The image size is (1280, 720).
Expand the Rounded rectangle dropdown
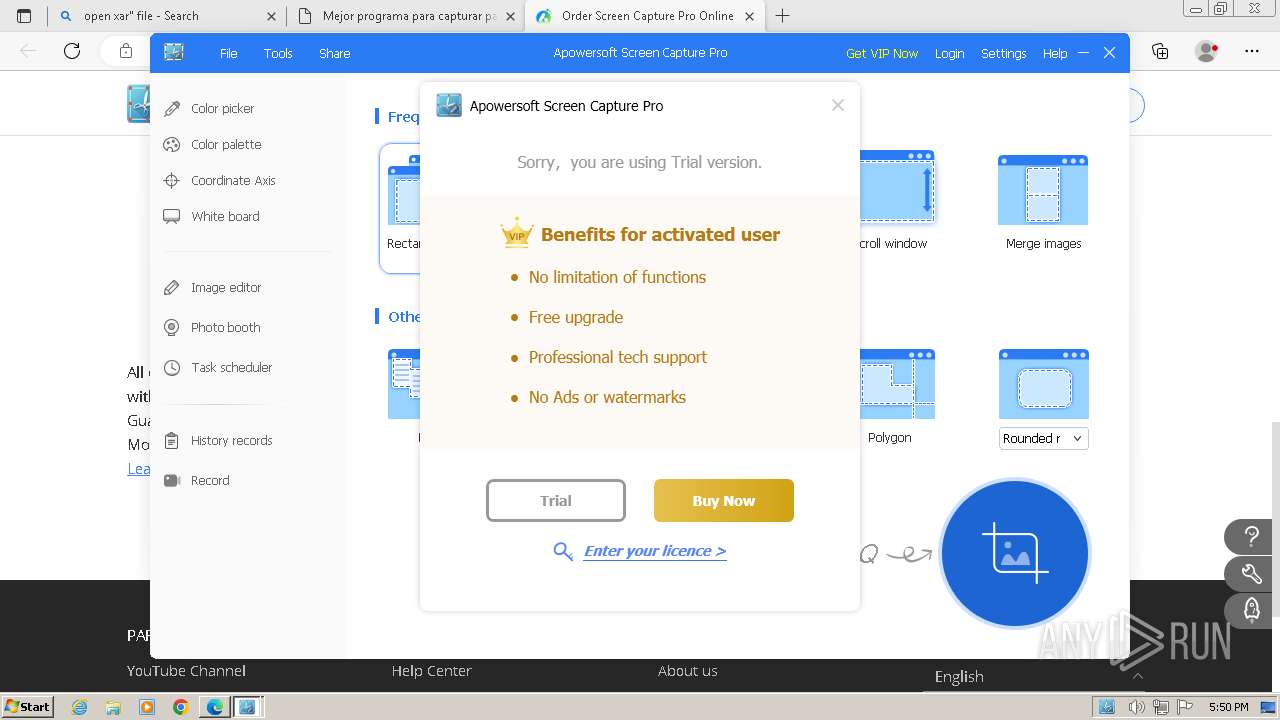click(1077, 438)
